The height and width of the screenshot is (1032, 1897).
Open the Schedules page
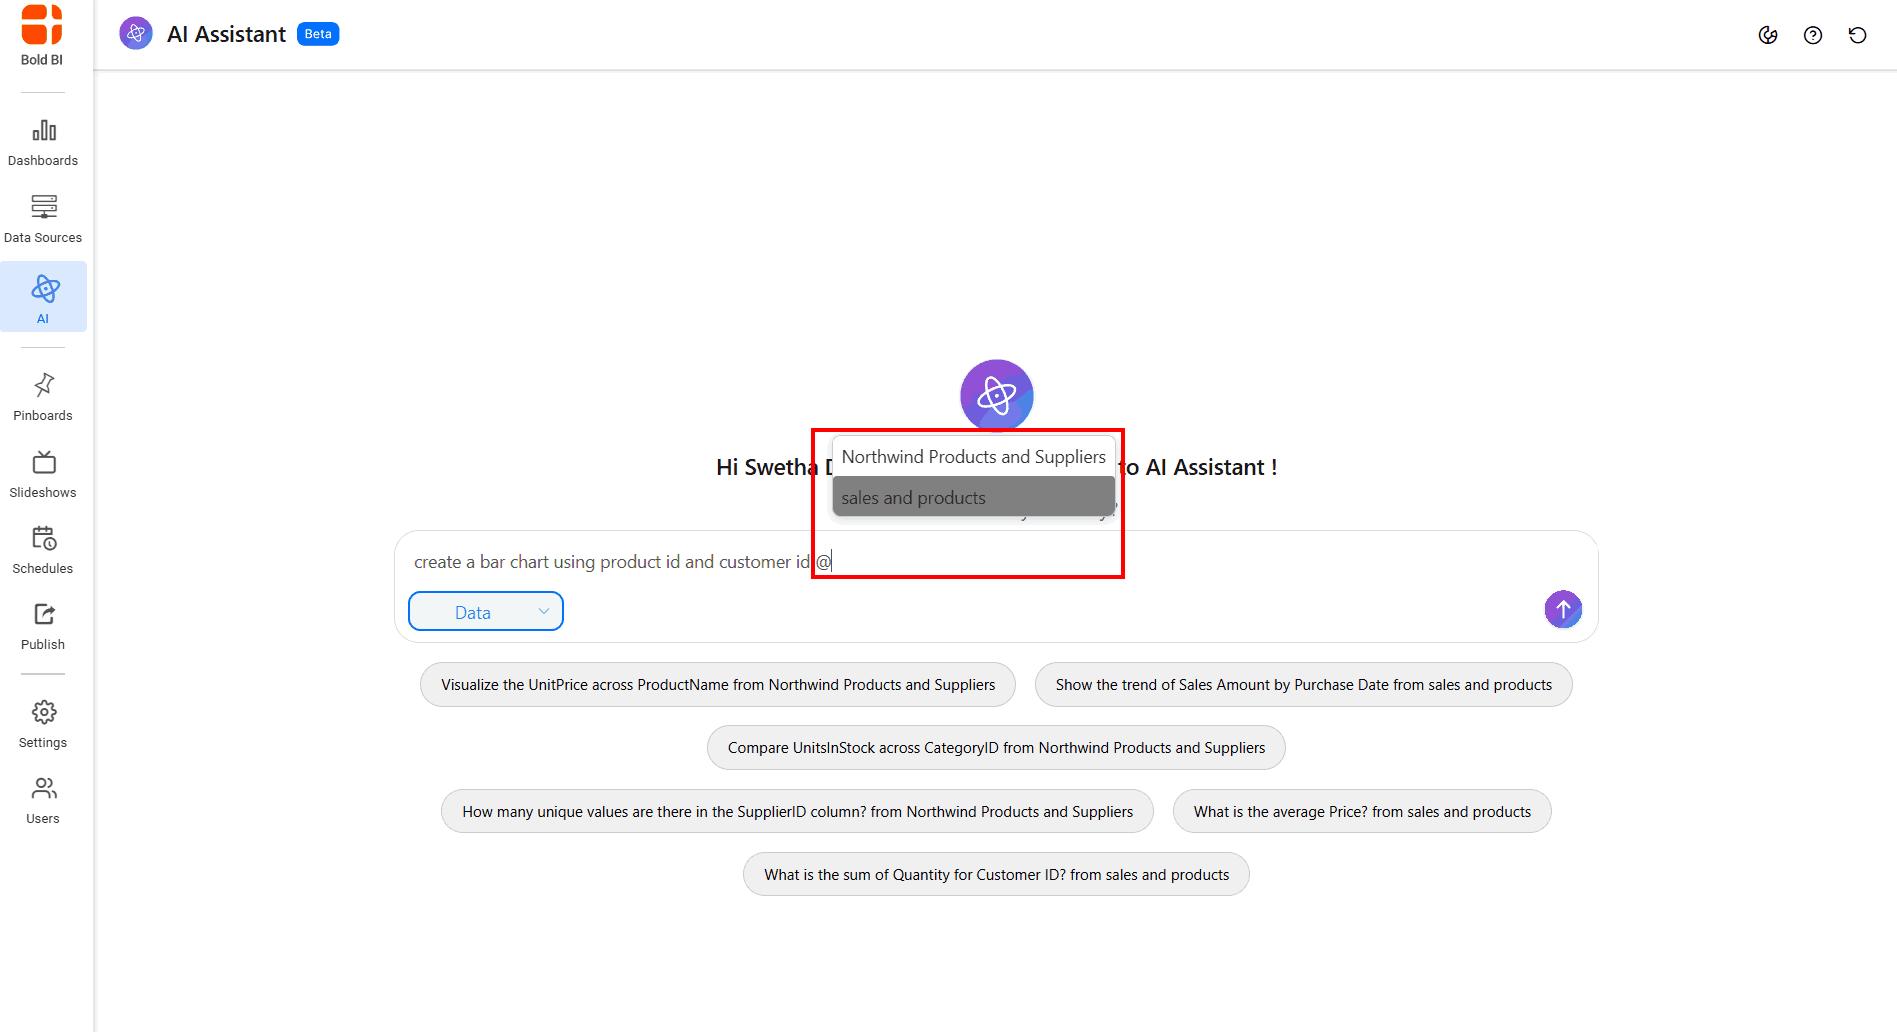tap(43, 551)
